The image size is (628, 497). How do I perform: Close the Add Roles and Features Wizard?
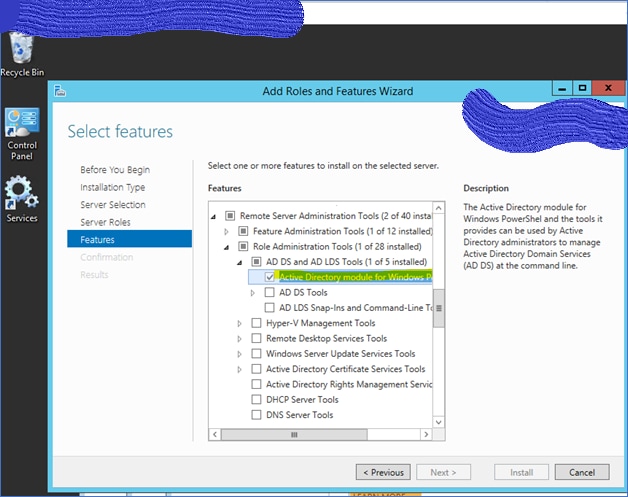(x=608, y=88)
